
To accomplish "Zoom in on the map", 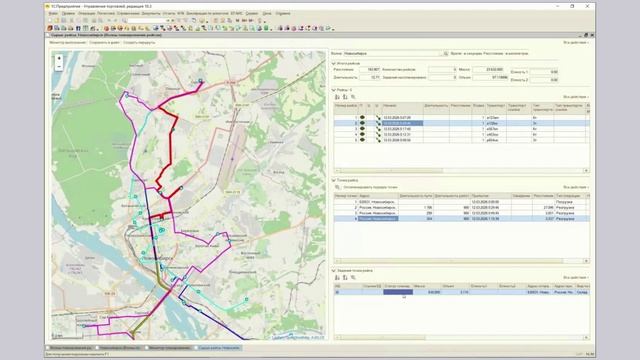I will 59,58.
